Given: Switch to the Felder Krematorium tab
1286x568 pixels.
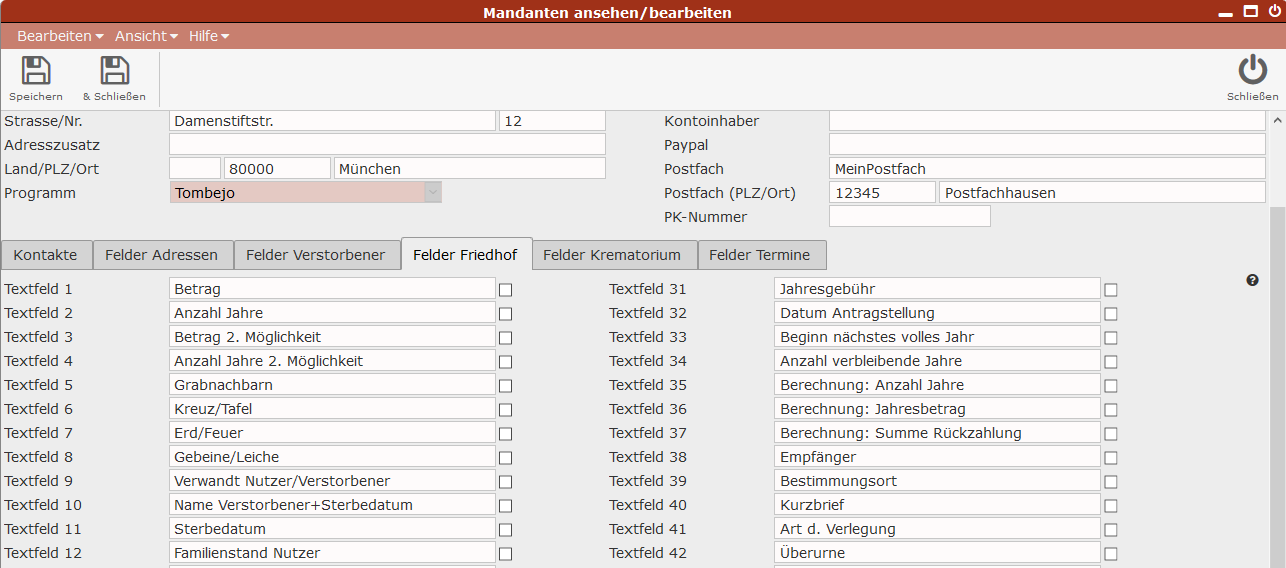Looking at the screenshot, I should (x=612, y=255).
